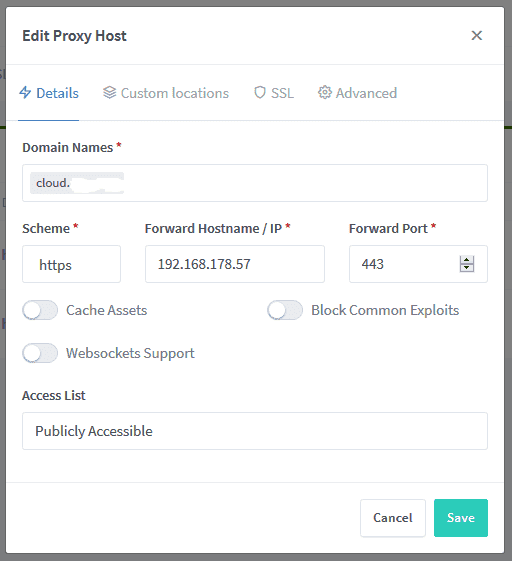Open the SSL tab
This screenshot has width=512, height=561.
(x=274, y=93)
